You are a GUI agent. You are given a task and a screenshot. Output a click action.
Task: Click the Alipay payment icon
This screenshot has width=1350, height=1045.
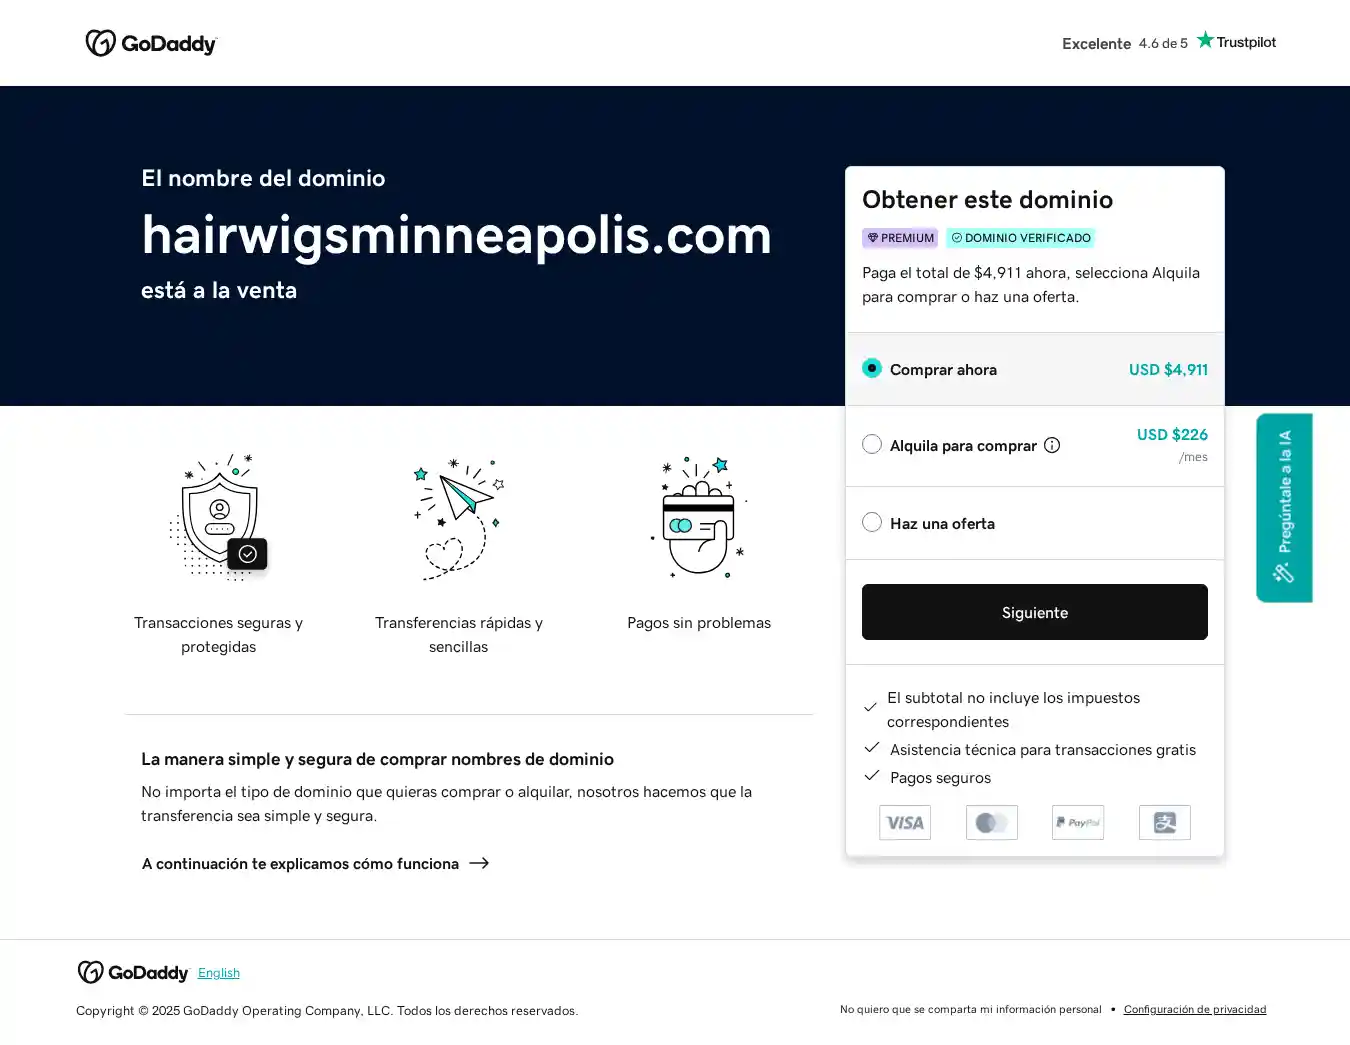pyautogui.click(x=1164, y=822)
